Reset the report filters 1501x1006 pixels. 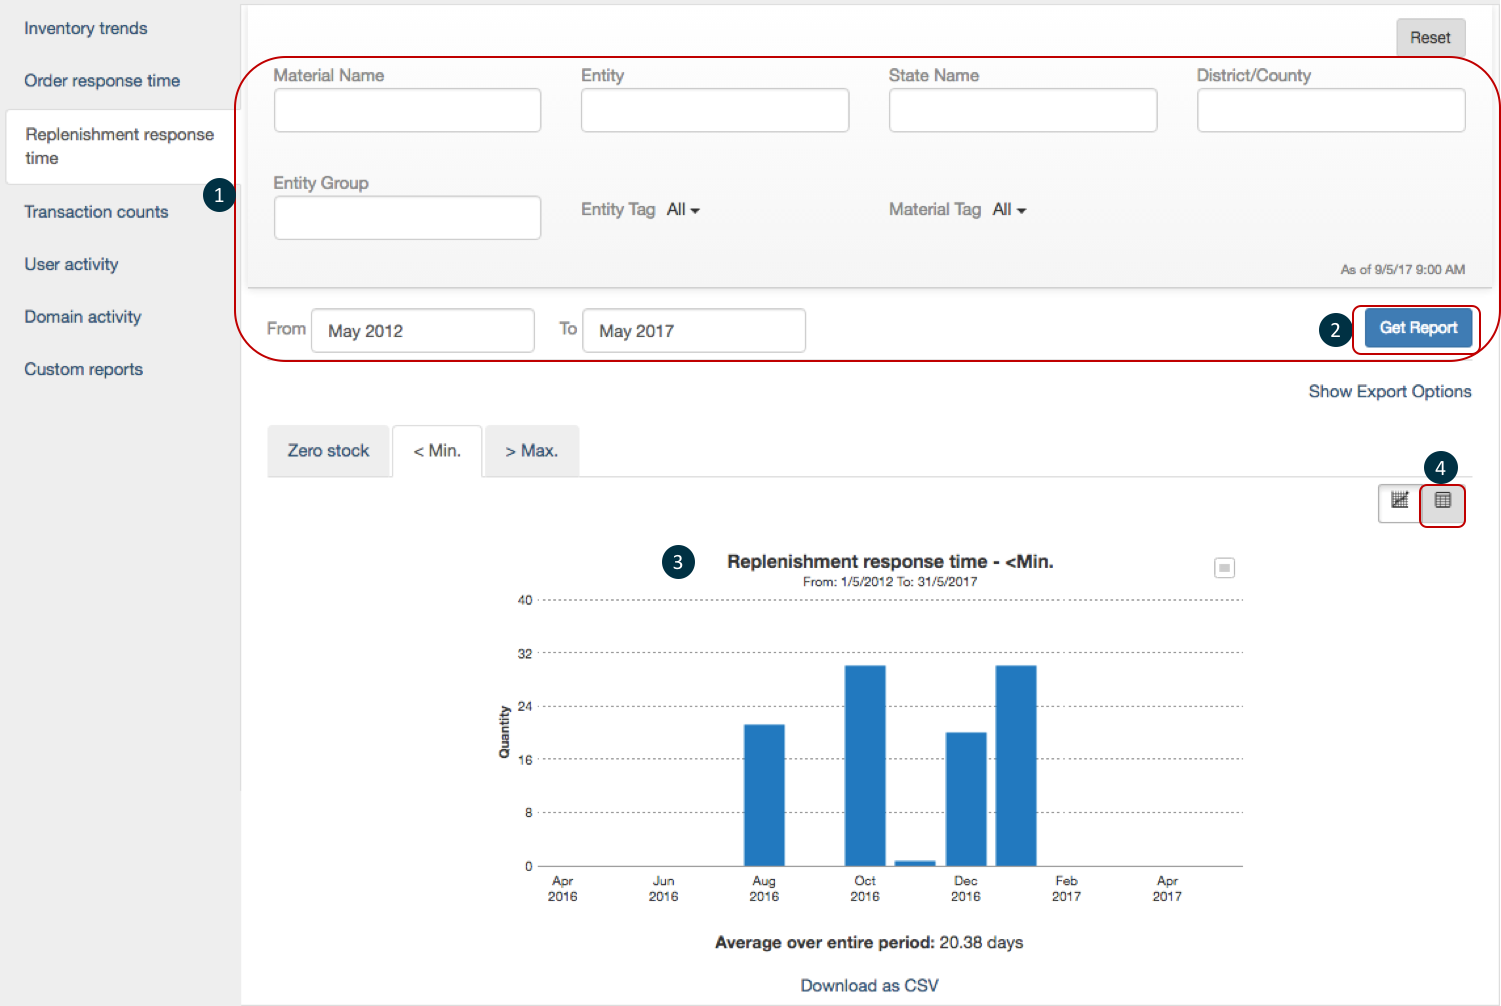pos(1430,38)
